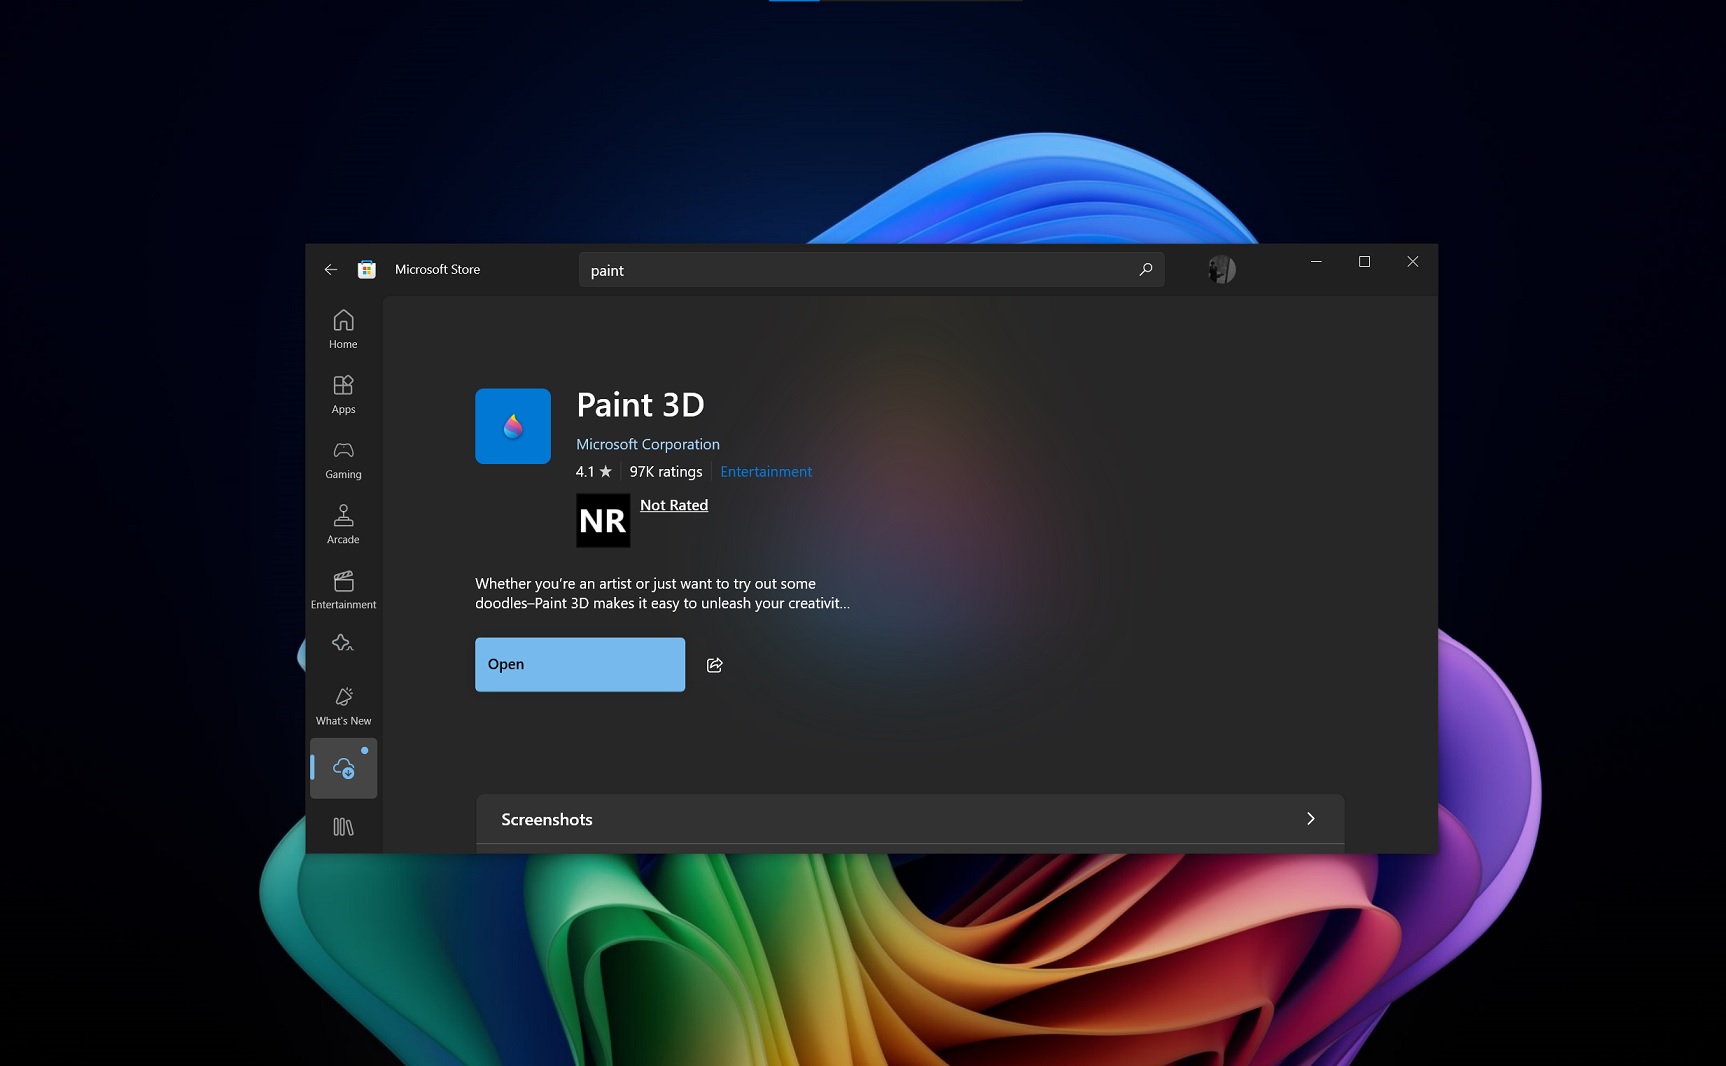Expand the Screenshots section chevron
The height and width of the screenshot is (1066, 1726).
1310,819
